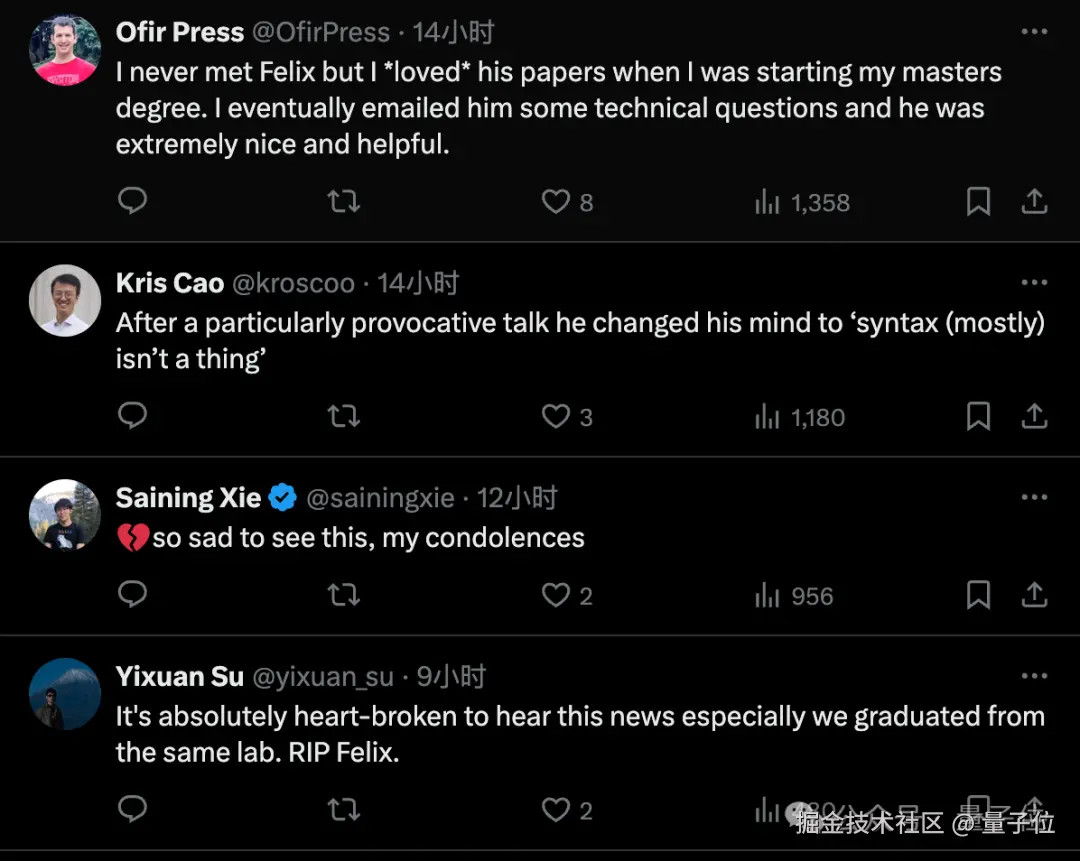Open more options on Ofir Press's tweet
Viewport: 1080px width, 861px height.
click(1034, 32)
